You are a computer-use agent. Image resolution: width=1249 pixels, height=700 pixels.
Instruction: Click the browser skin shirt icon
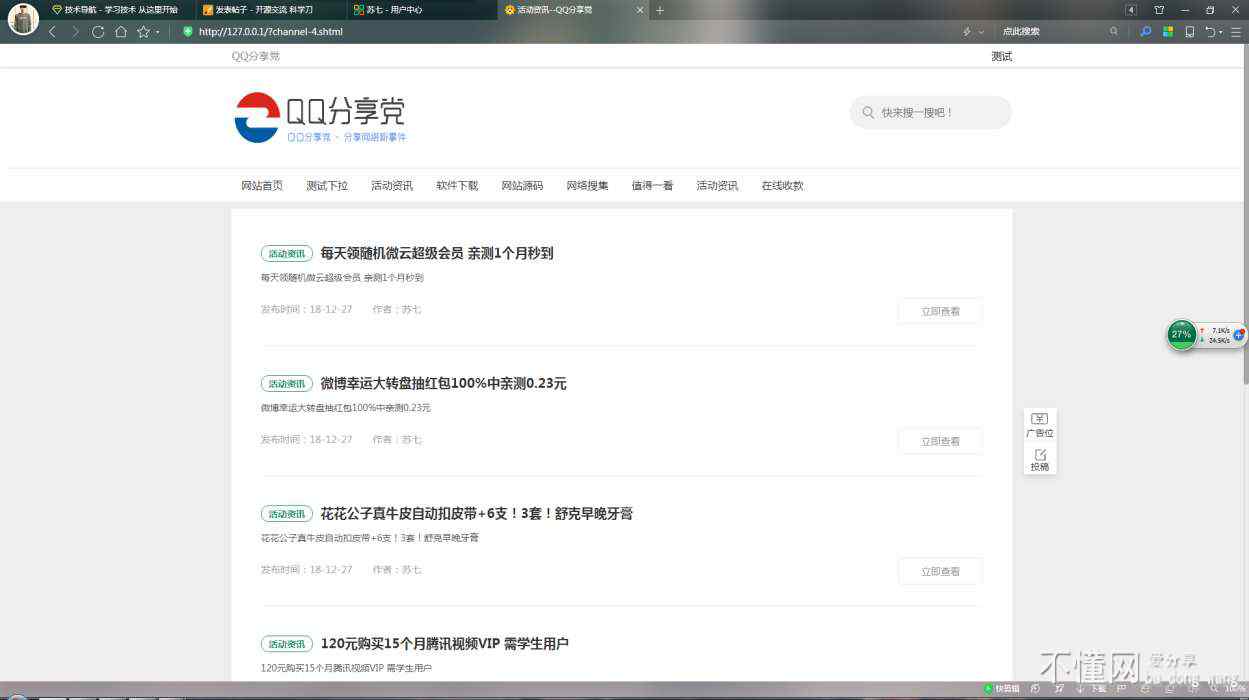tap(1159, 10)
